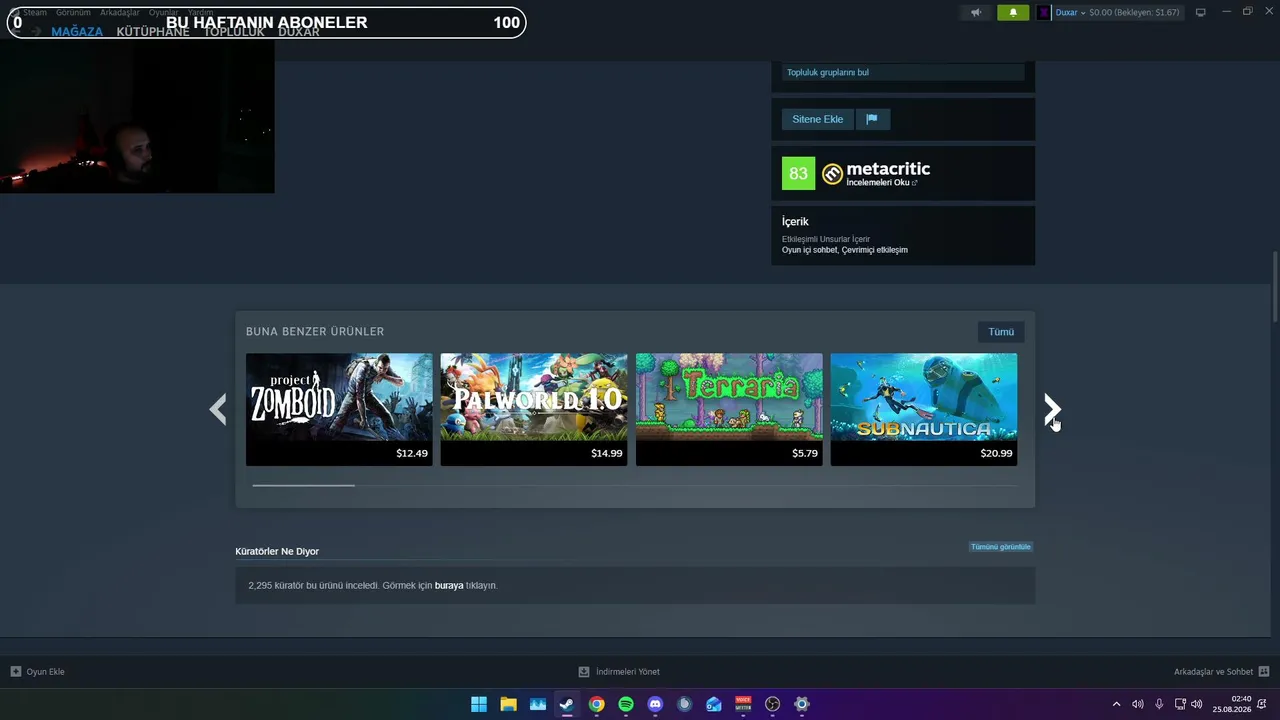
Task: Open the Windows notification center bell
Action: click(x=1264, y=704)
